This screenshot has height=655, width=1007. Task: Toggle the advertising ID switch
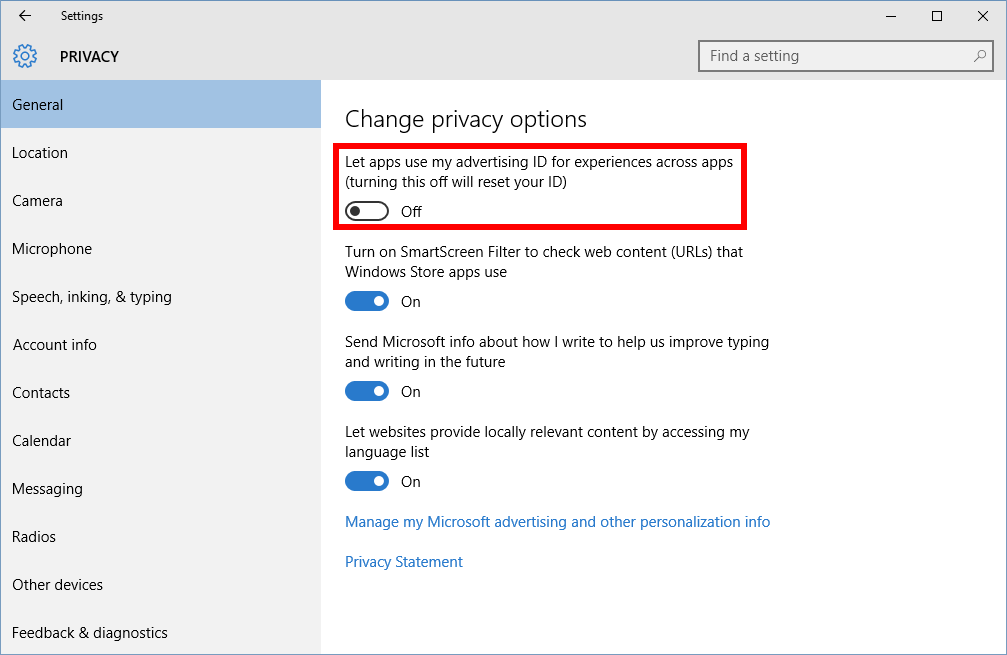[x=366, y=211]
